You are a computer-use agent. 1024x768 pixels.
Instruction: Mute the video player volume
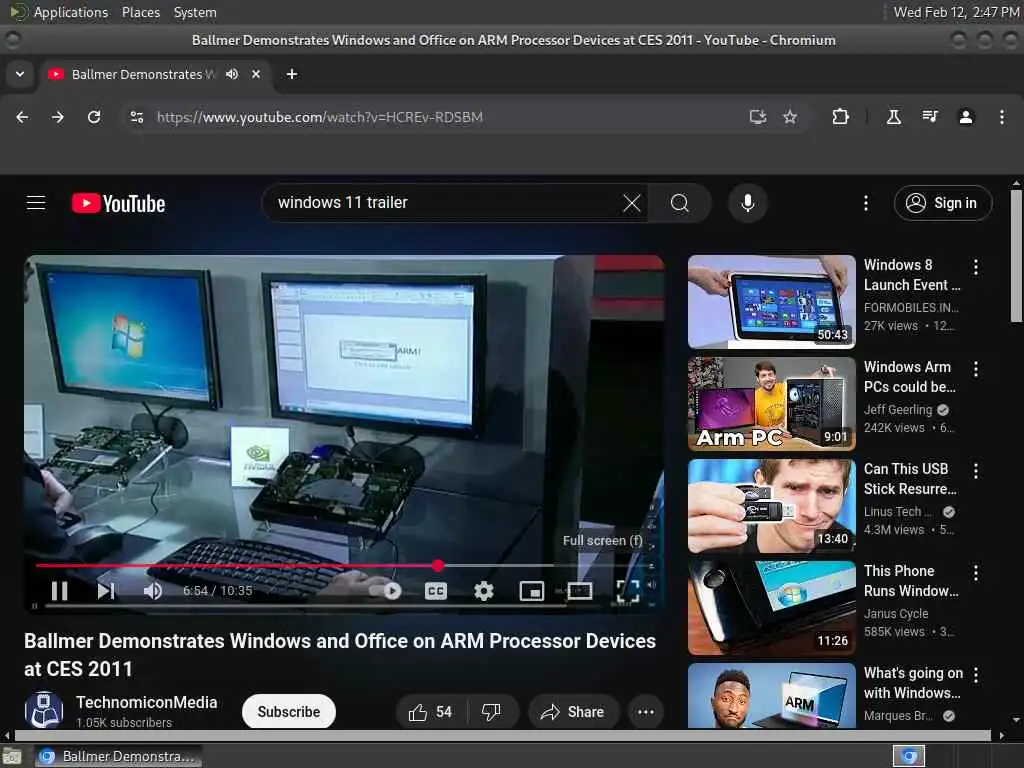[153, 591]
